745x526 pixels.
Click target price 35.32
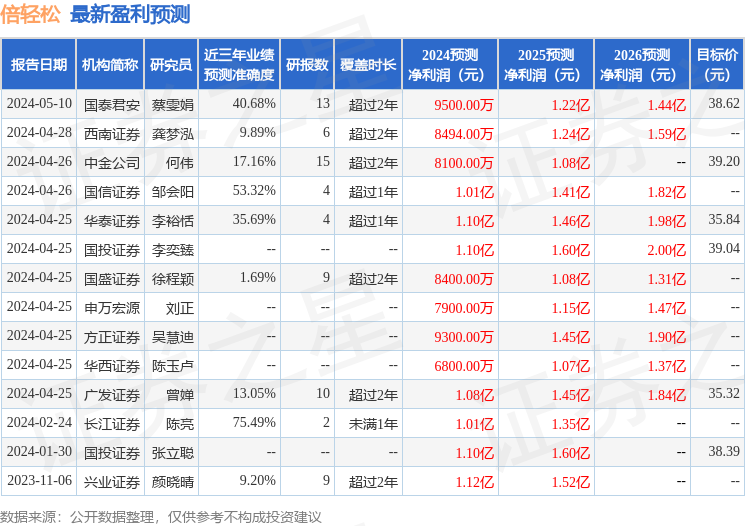(724, 393)
